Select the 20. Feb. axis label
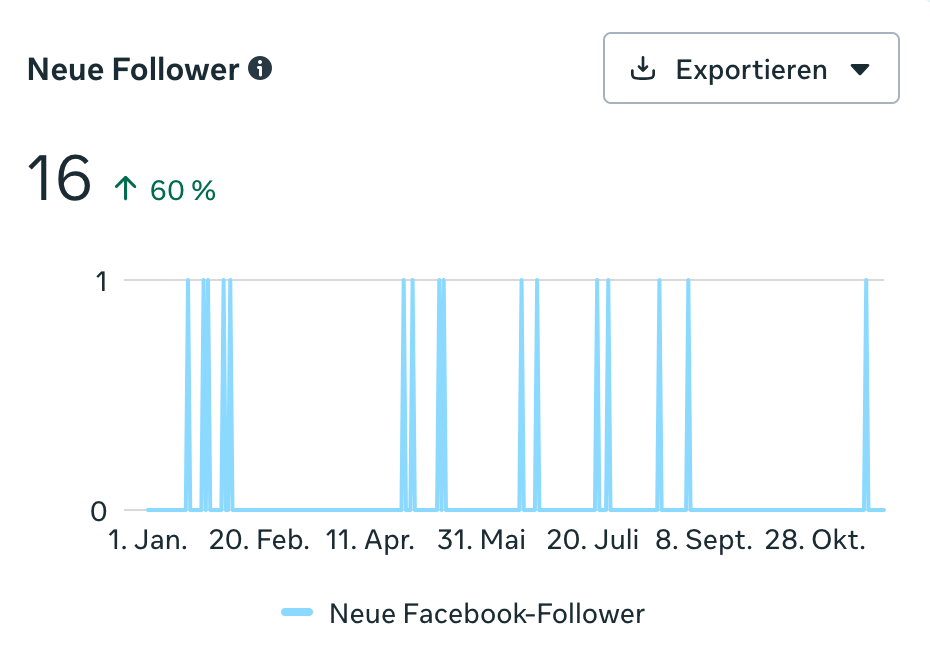 [x=259, y=541]
